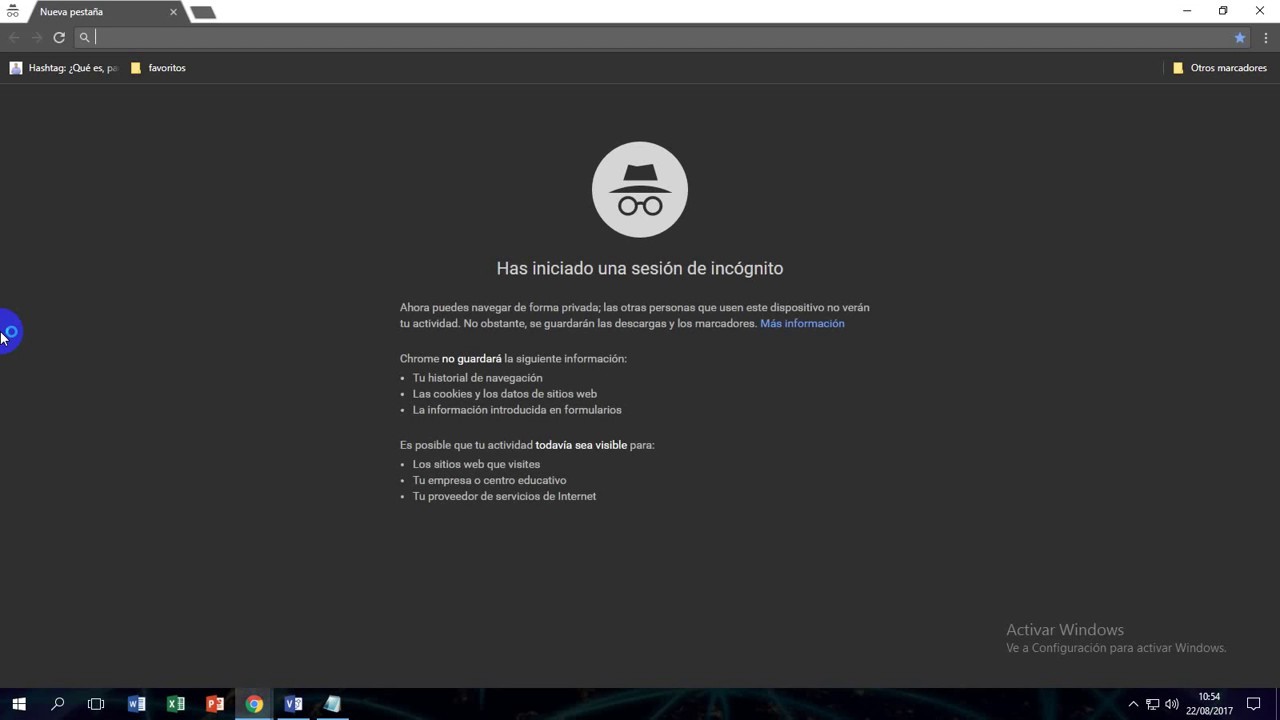The width and height of the screenshot is (1280, 720).
Task: Click the back navigation arrow
Action: [14, 37]
